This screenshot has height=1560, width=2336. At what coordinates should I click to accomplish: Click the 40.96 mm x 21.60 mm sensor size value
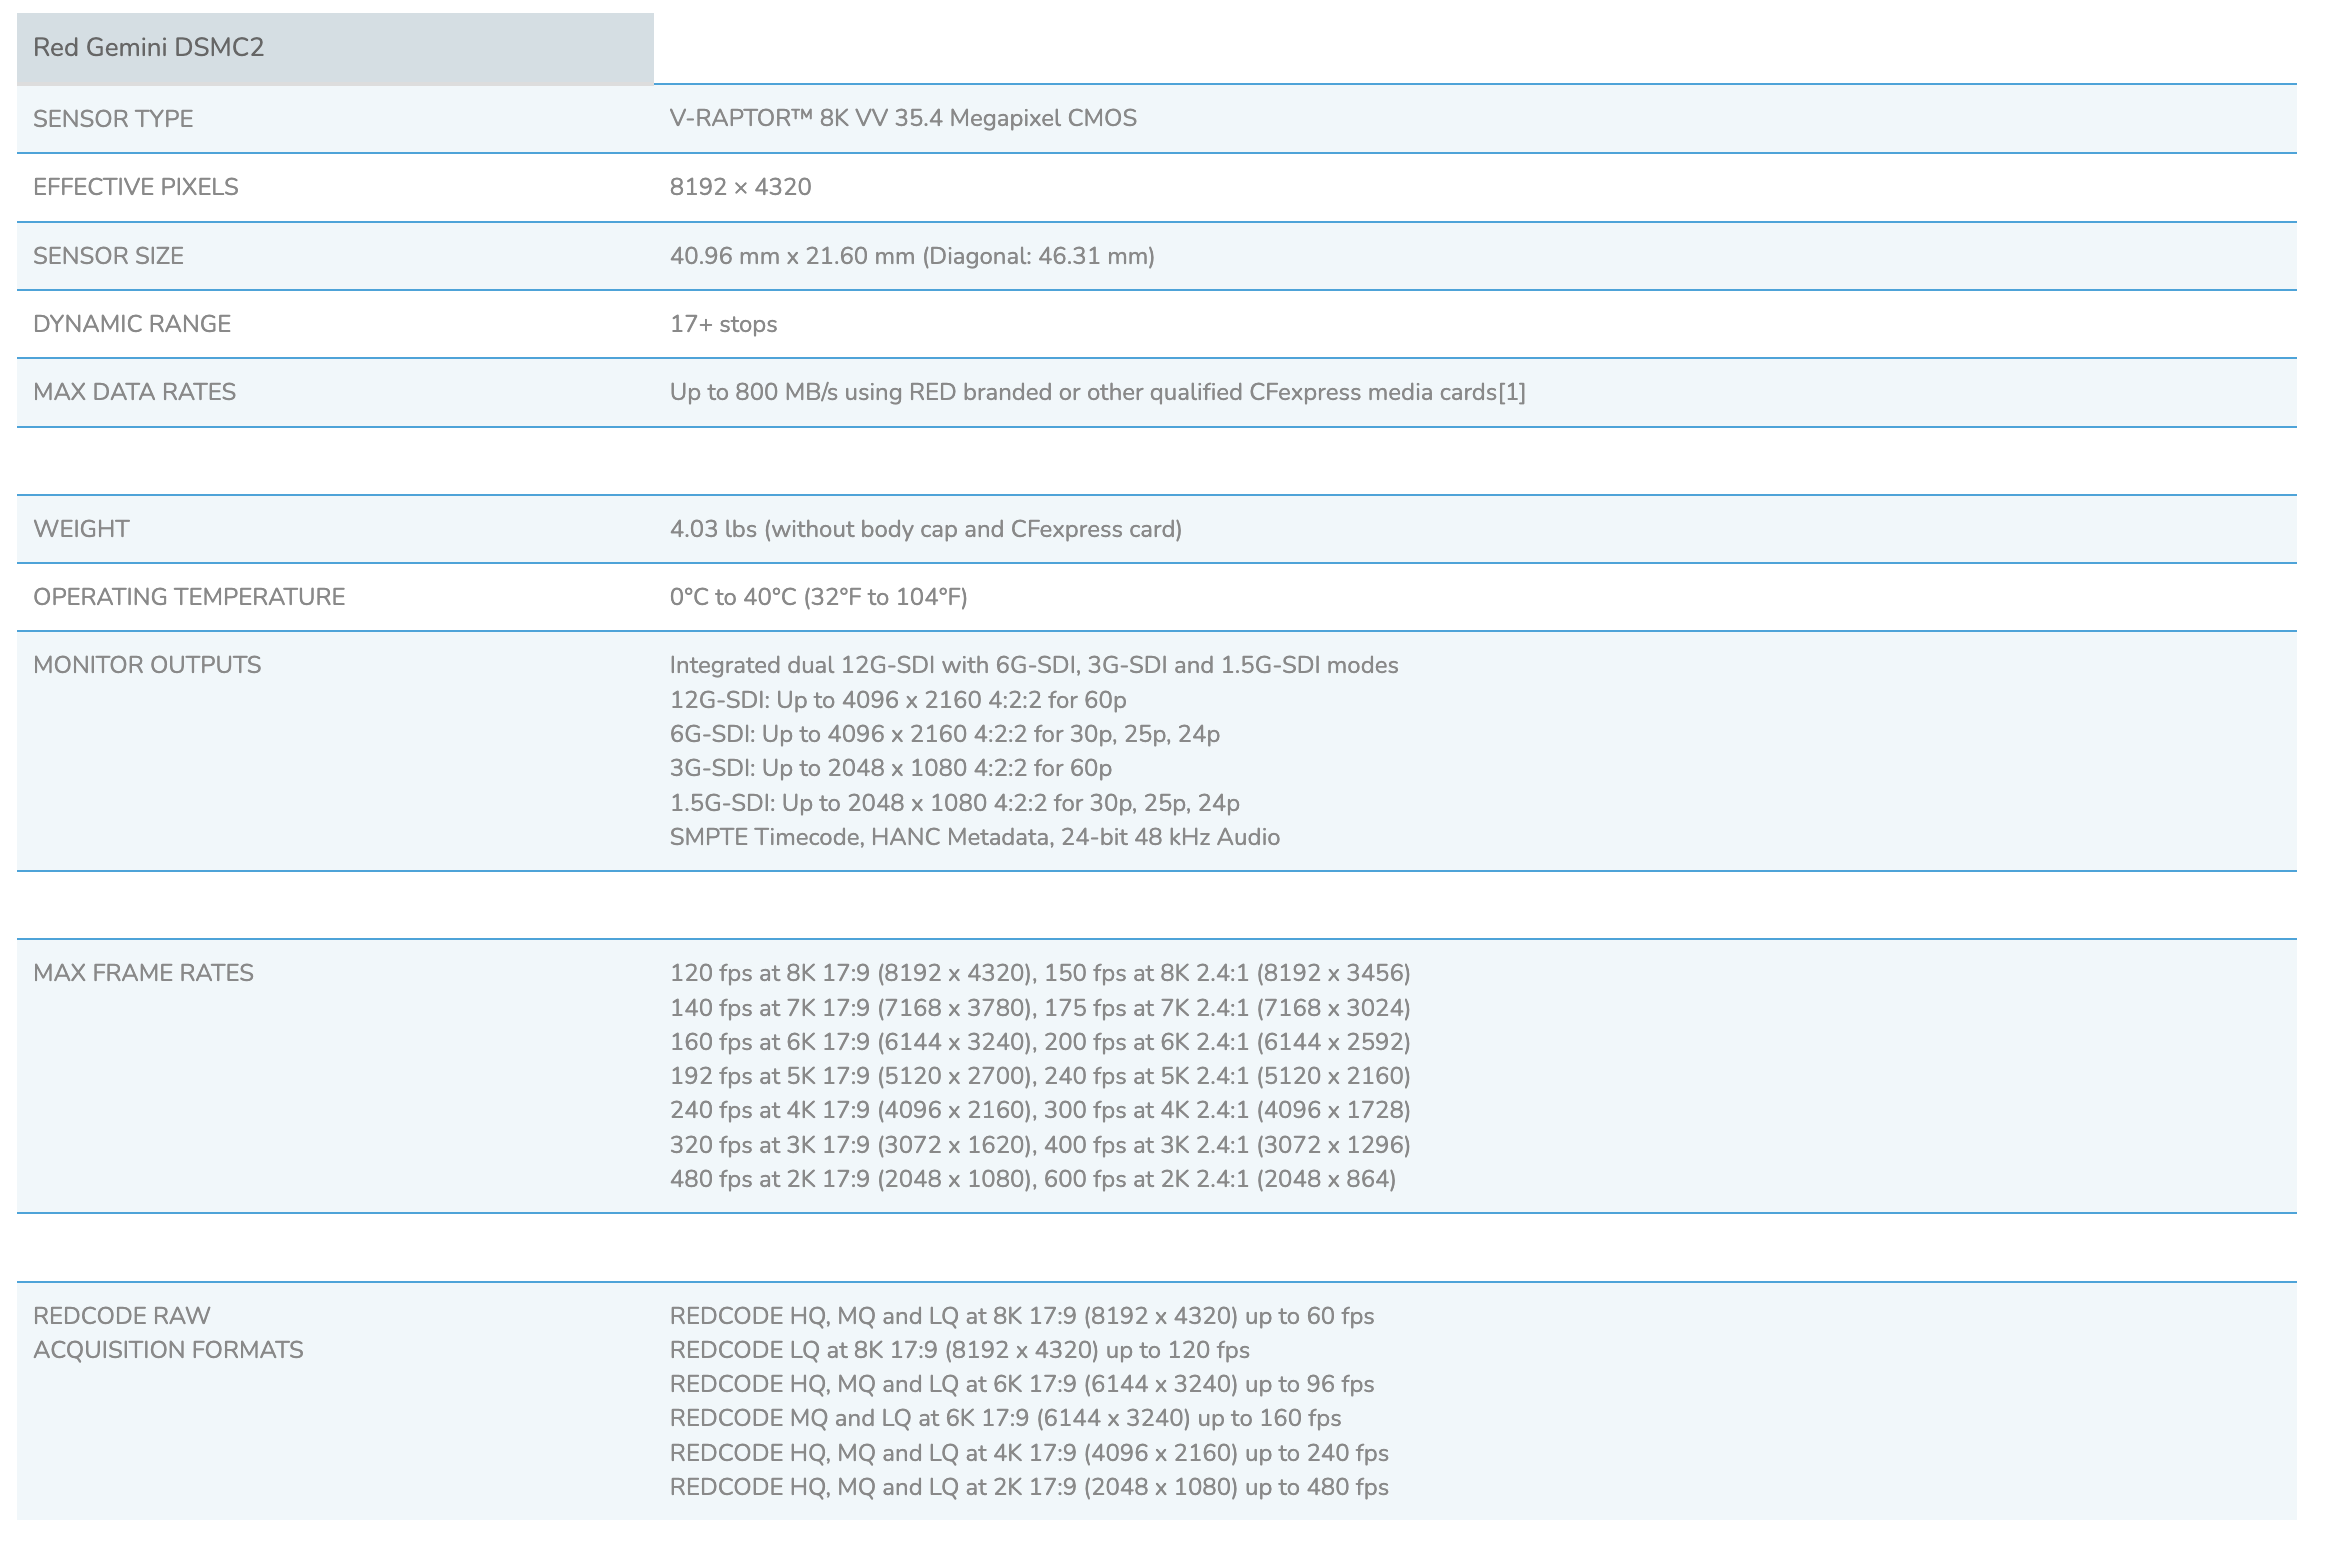(912, 256)
